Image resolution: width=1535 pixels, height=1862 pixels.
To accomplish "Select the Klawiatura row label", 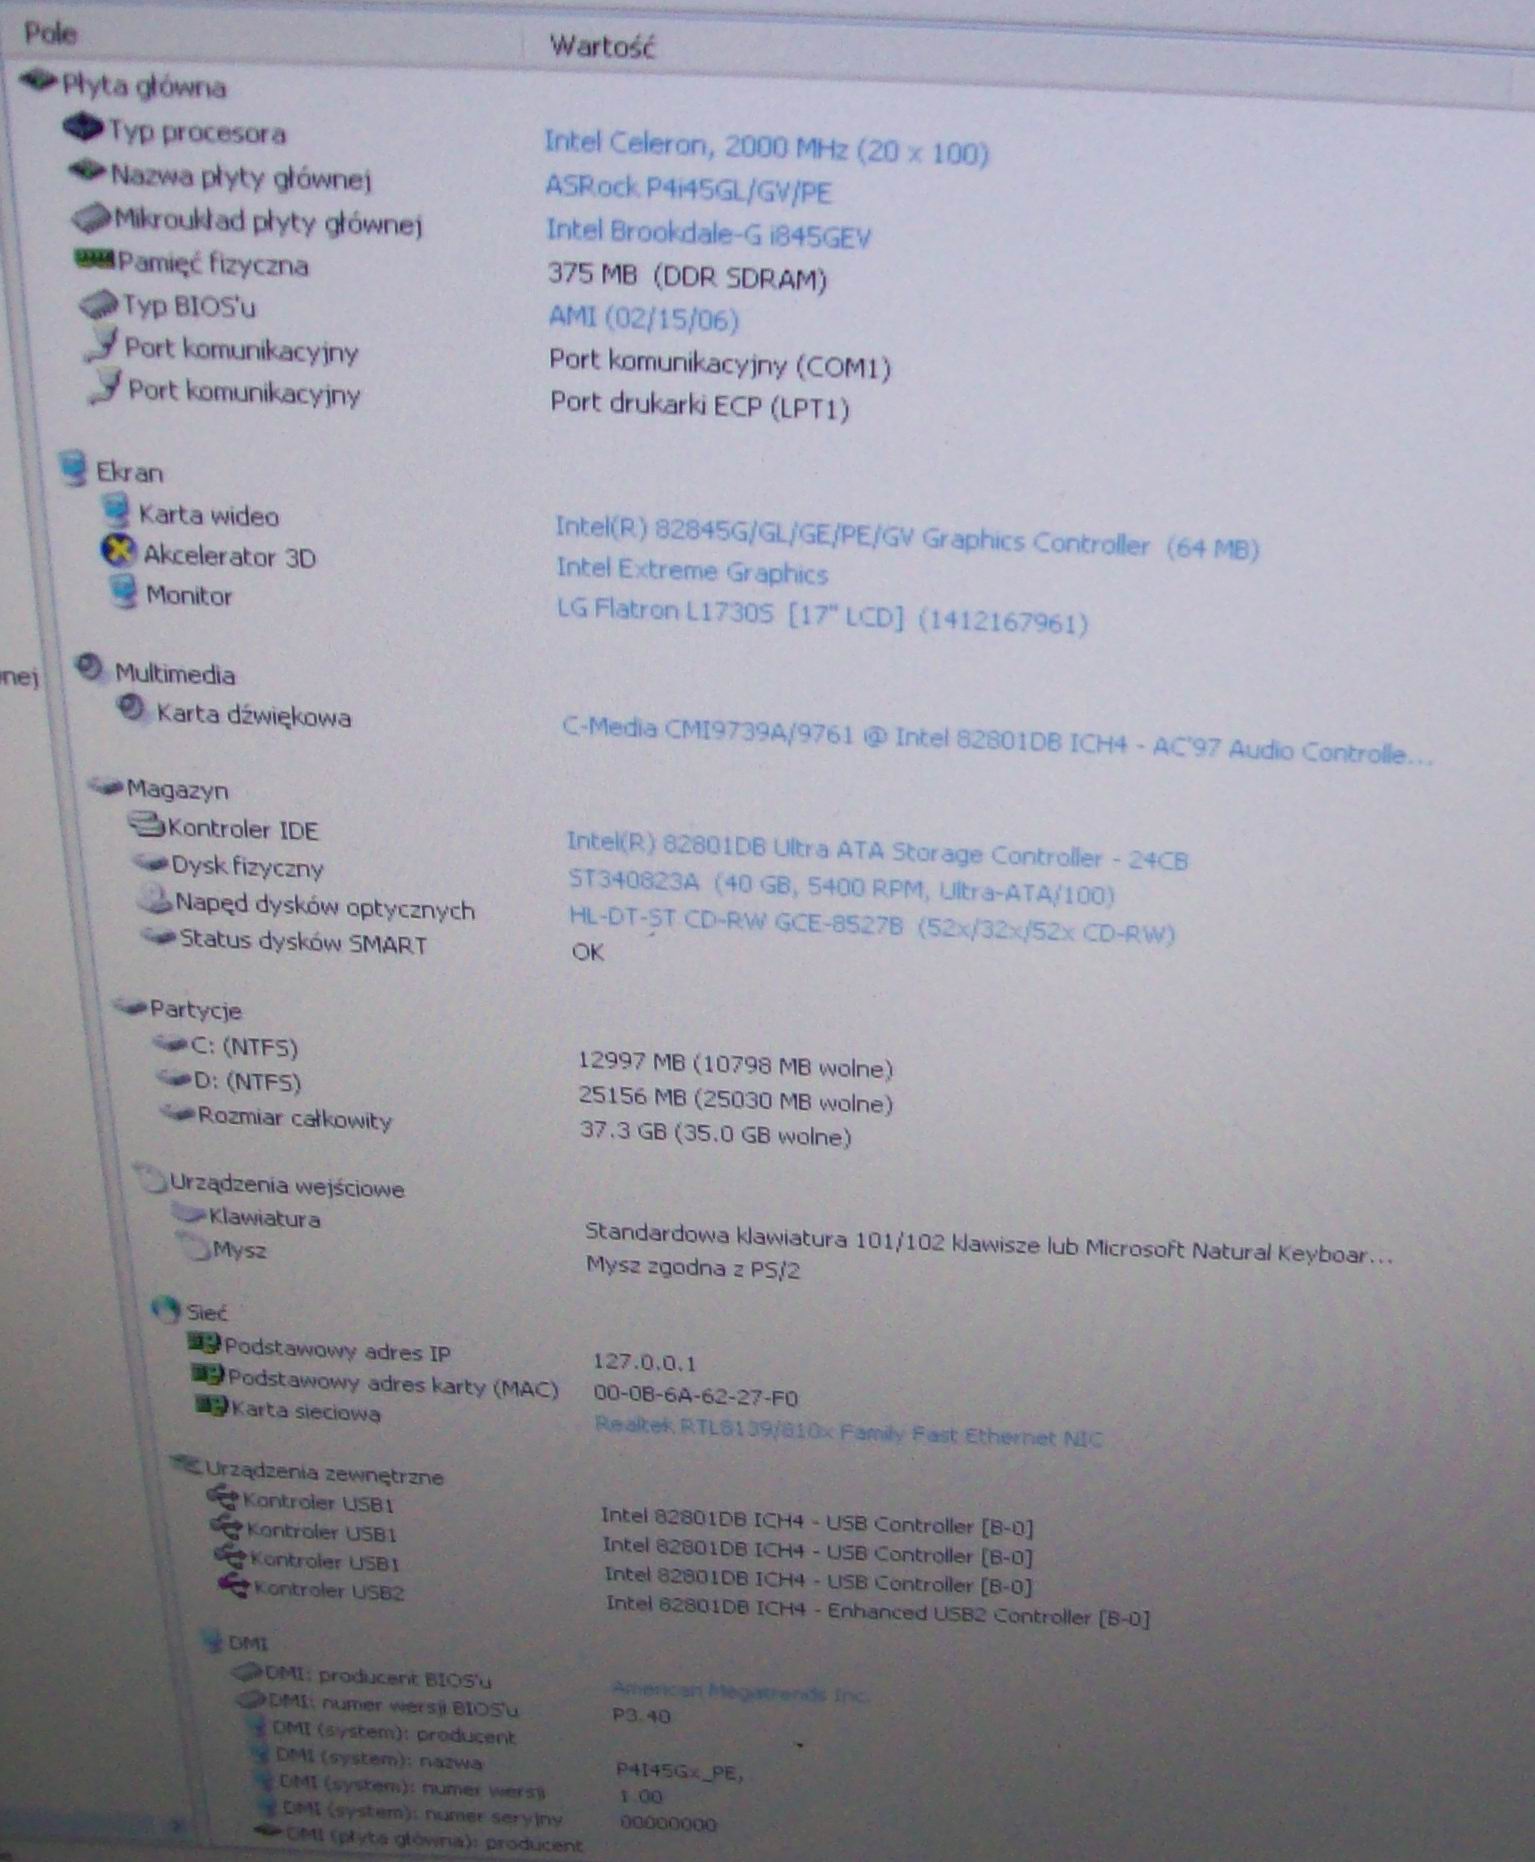I will [x=264, y=1217].
